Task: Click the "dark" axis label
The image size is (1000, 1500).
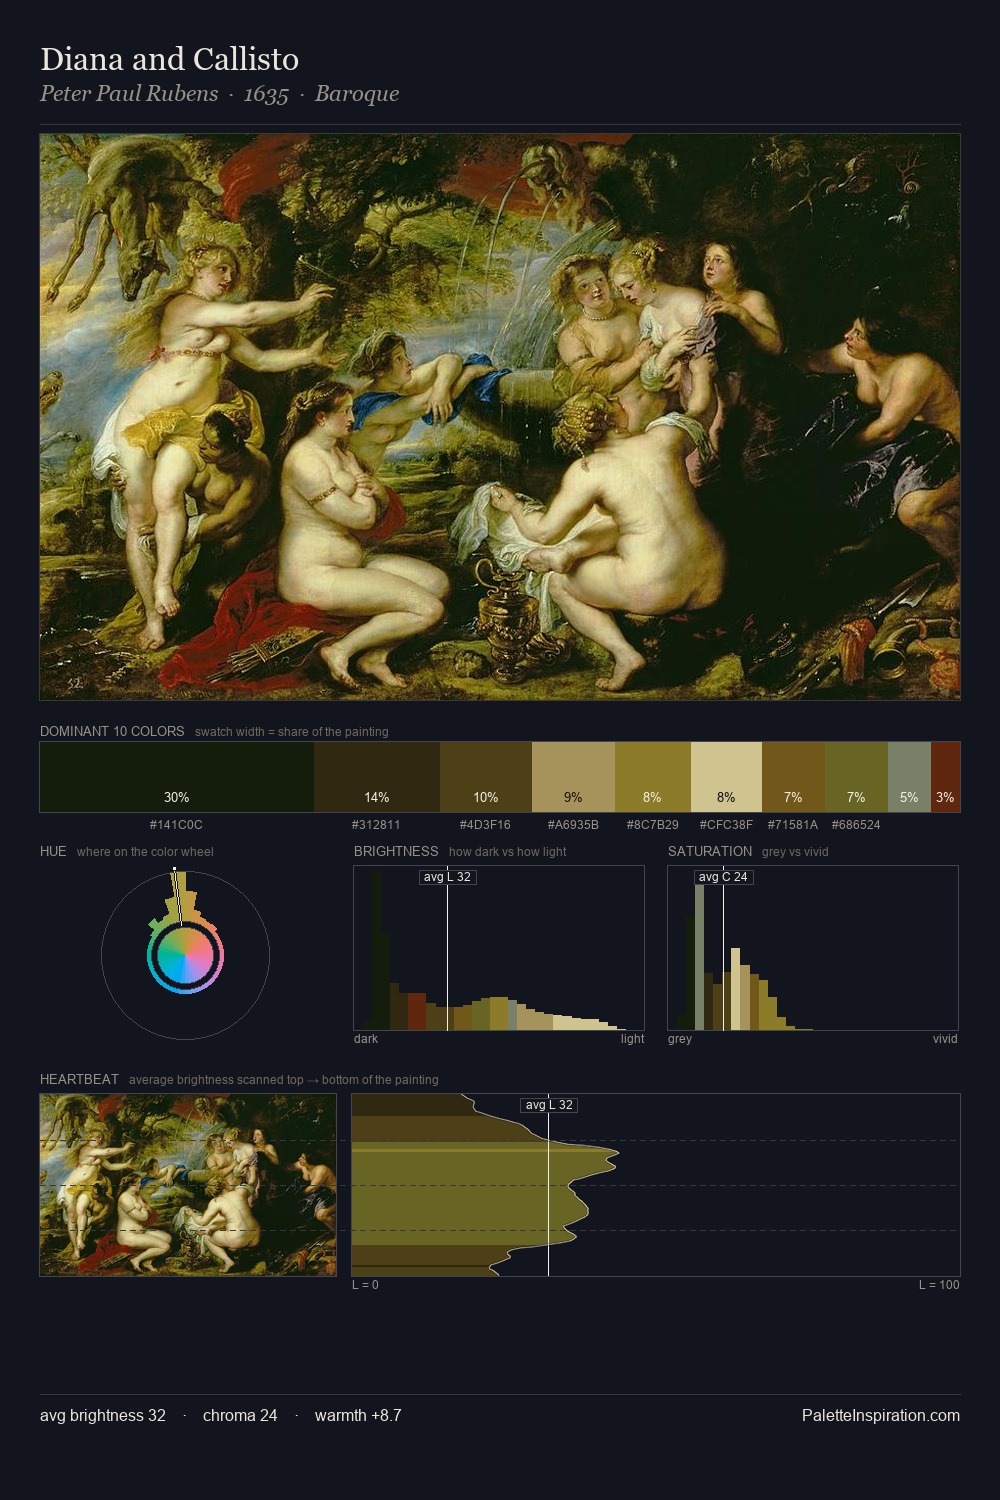Action: click(366, 1039)
